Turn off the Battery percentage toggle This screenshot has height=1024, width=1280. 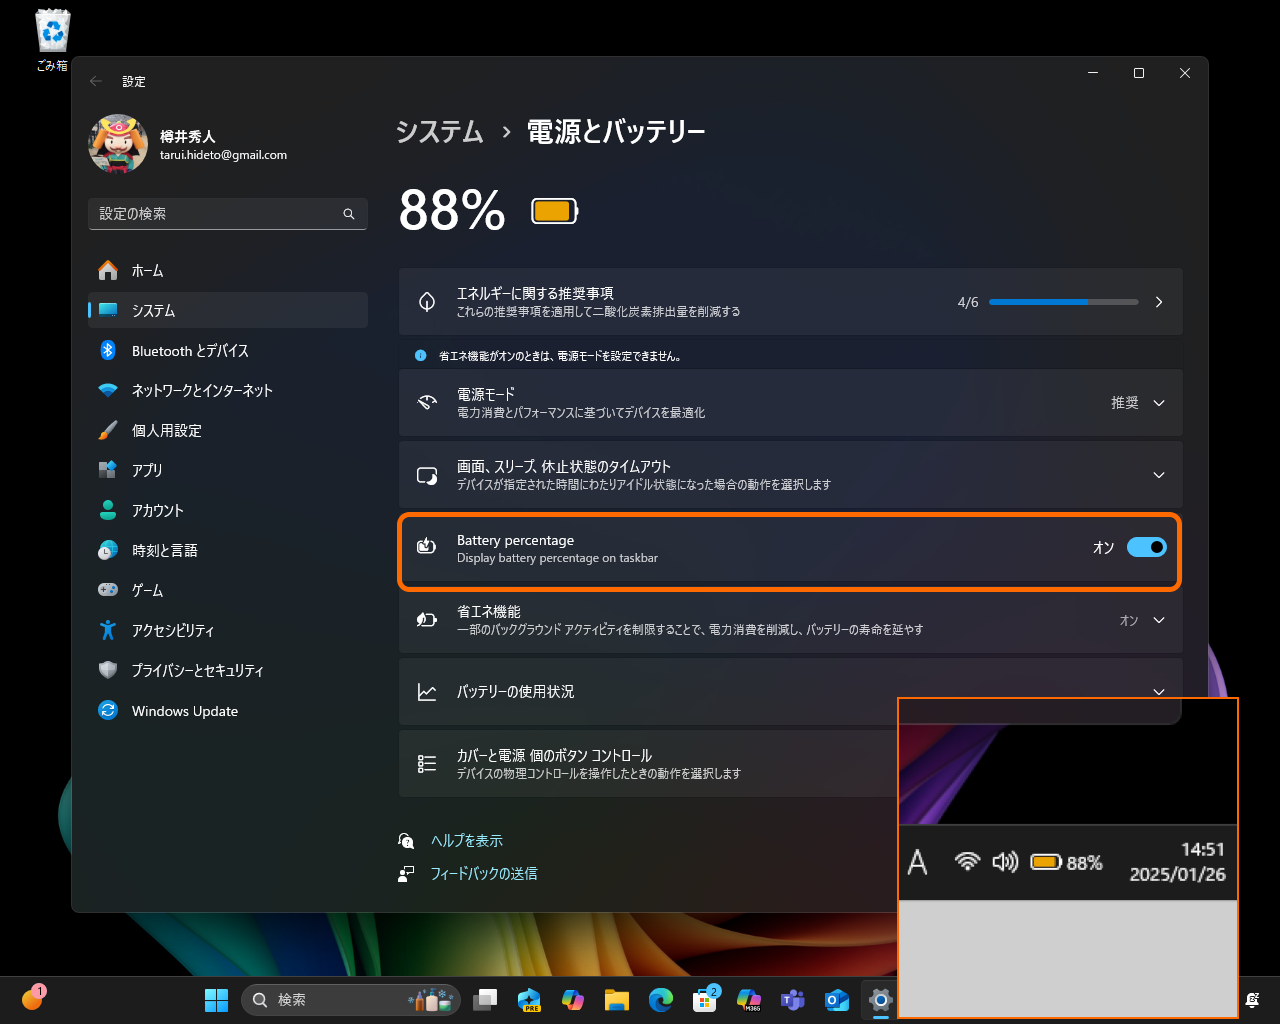[1147, 547]
